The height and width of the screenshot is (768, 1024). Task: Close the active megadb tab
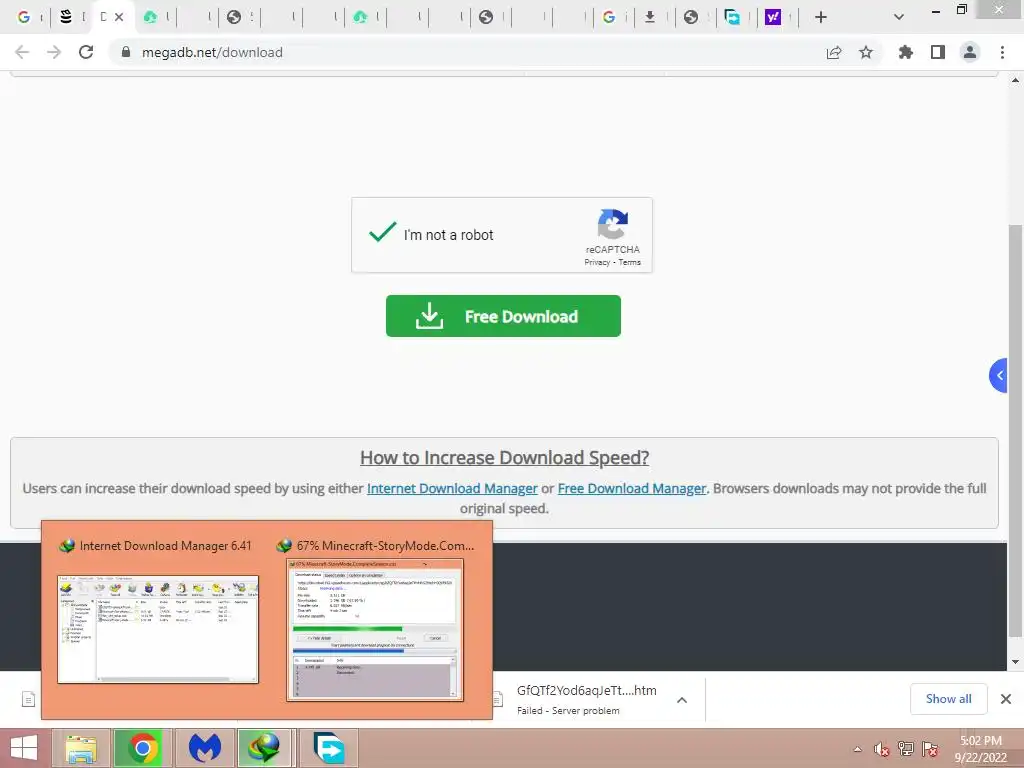(x=119, y=18)
